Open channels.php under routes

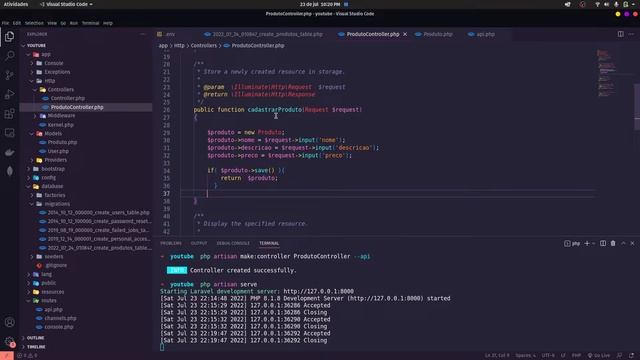tap(60, 318)
